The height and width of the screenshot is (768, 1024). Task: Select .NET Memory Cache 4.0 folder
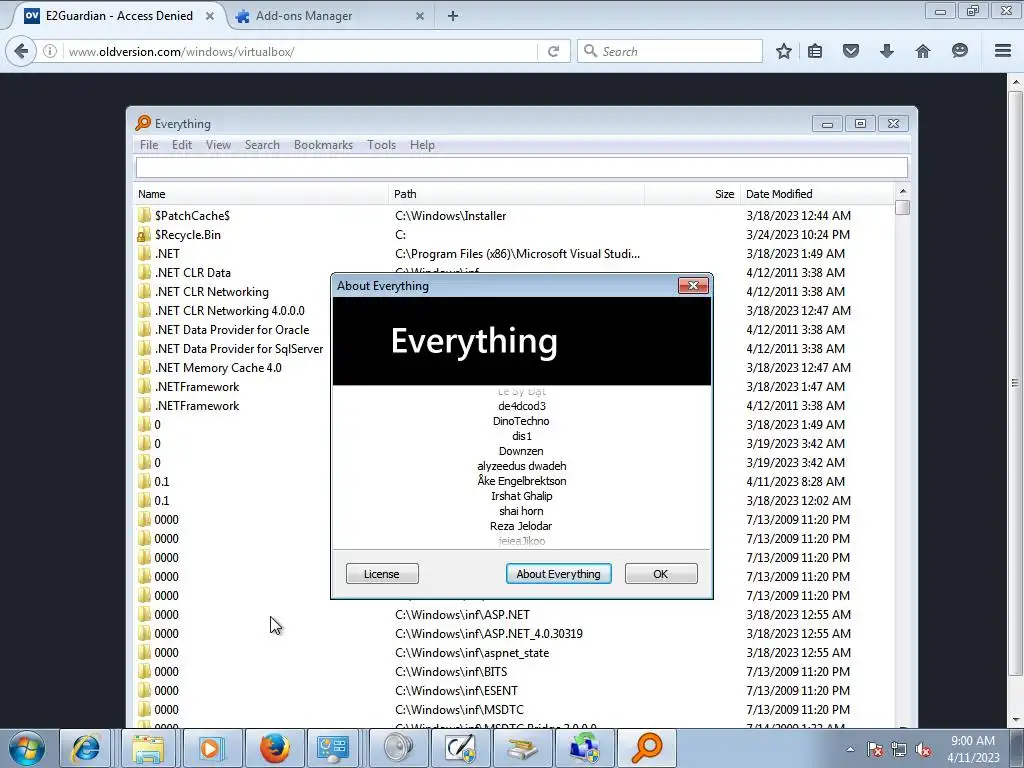[x=218, y=368]
